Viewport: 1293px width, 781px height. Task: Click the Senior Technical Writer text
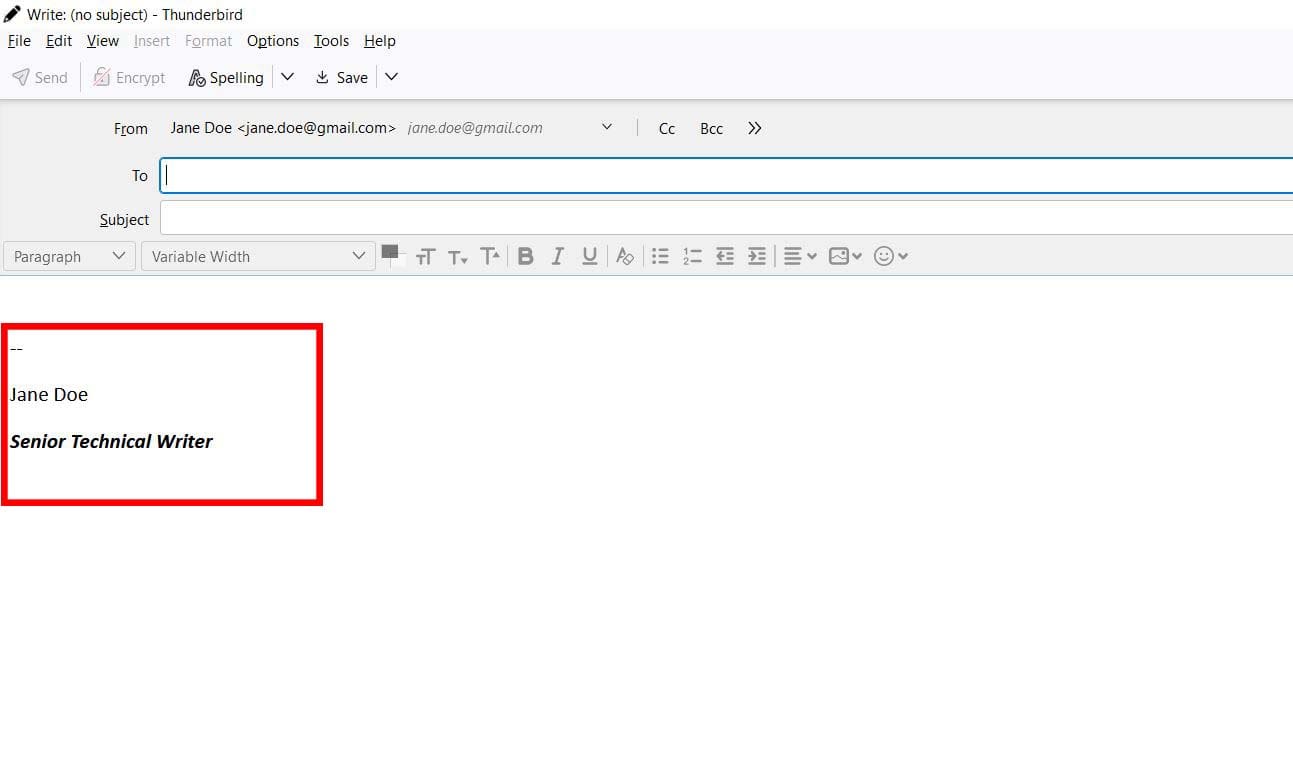[111, 441]
